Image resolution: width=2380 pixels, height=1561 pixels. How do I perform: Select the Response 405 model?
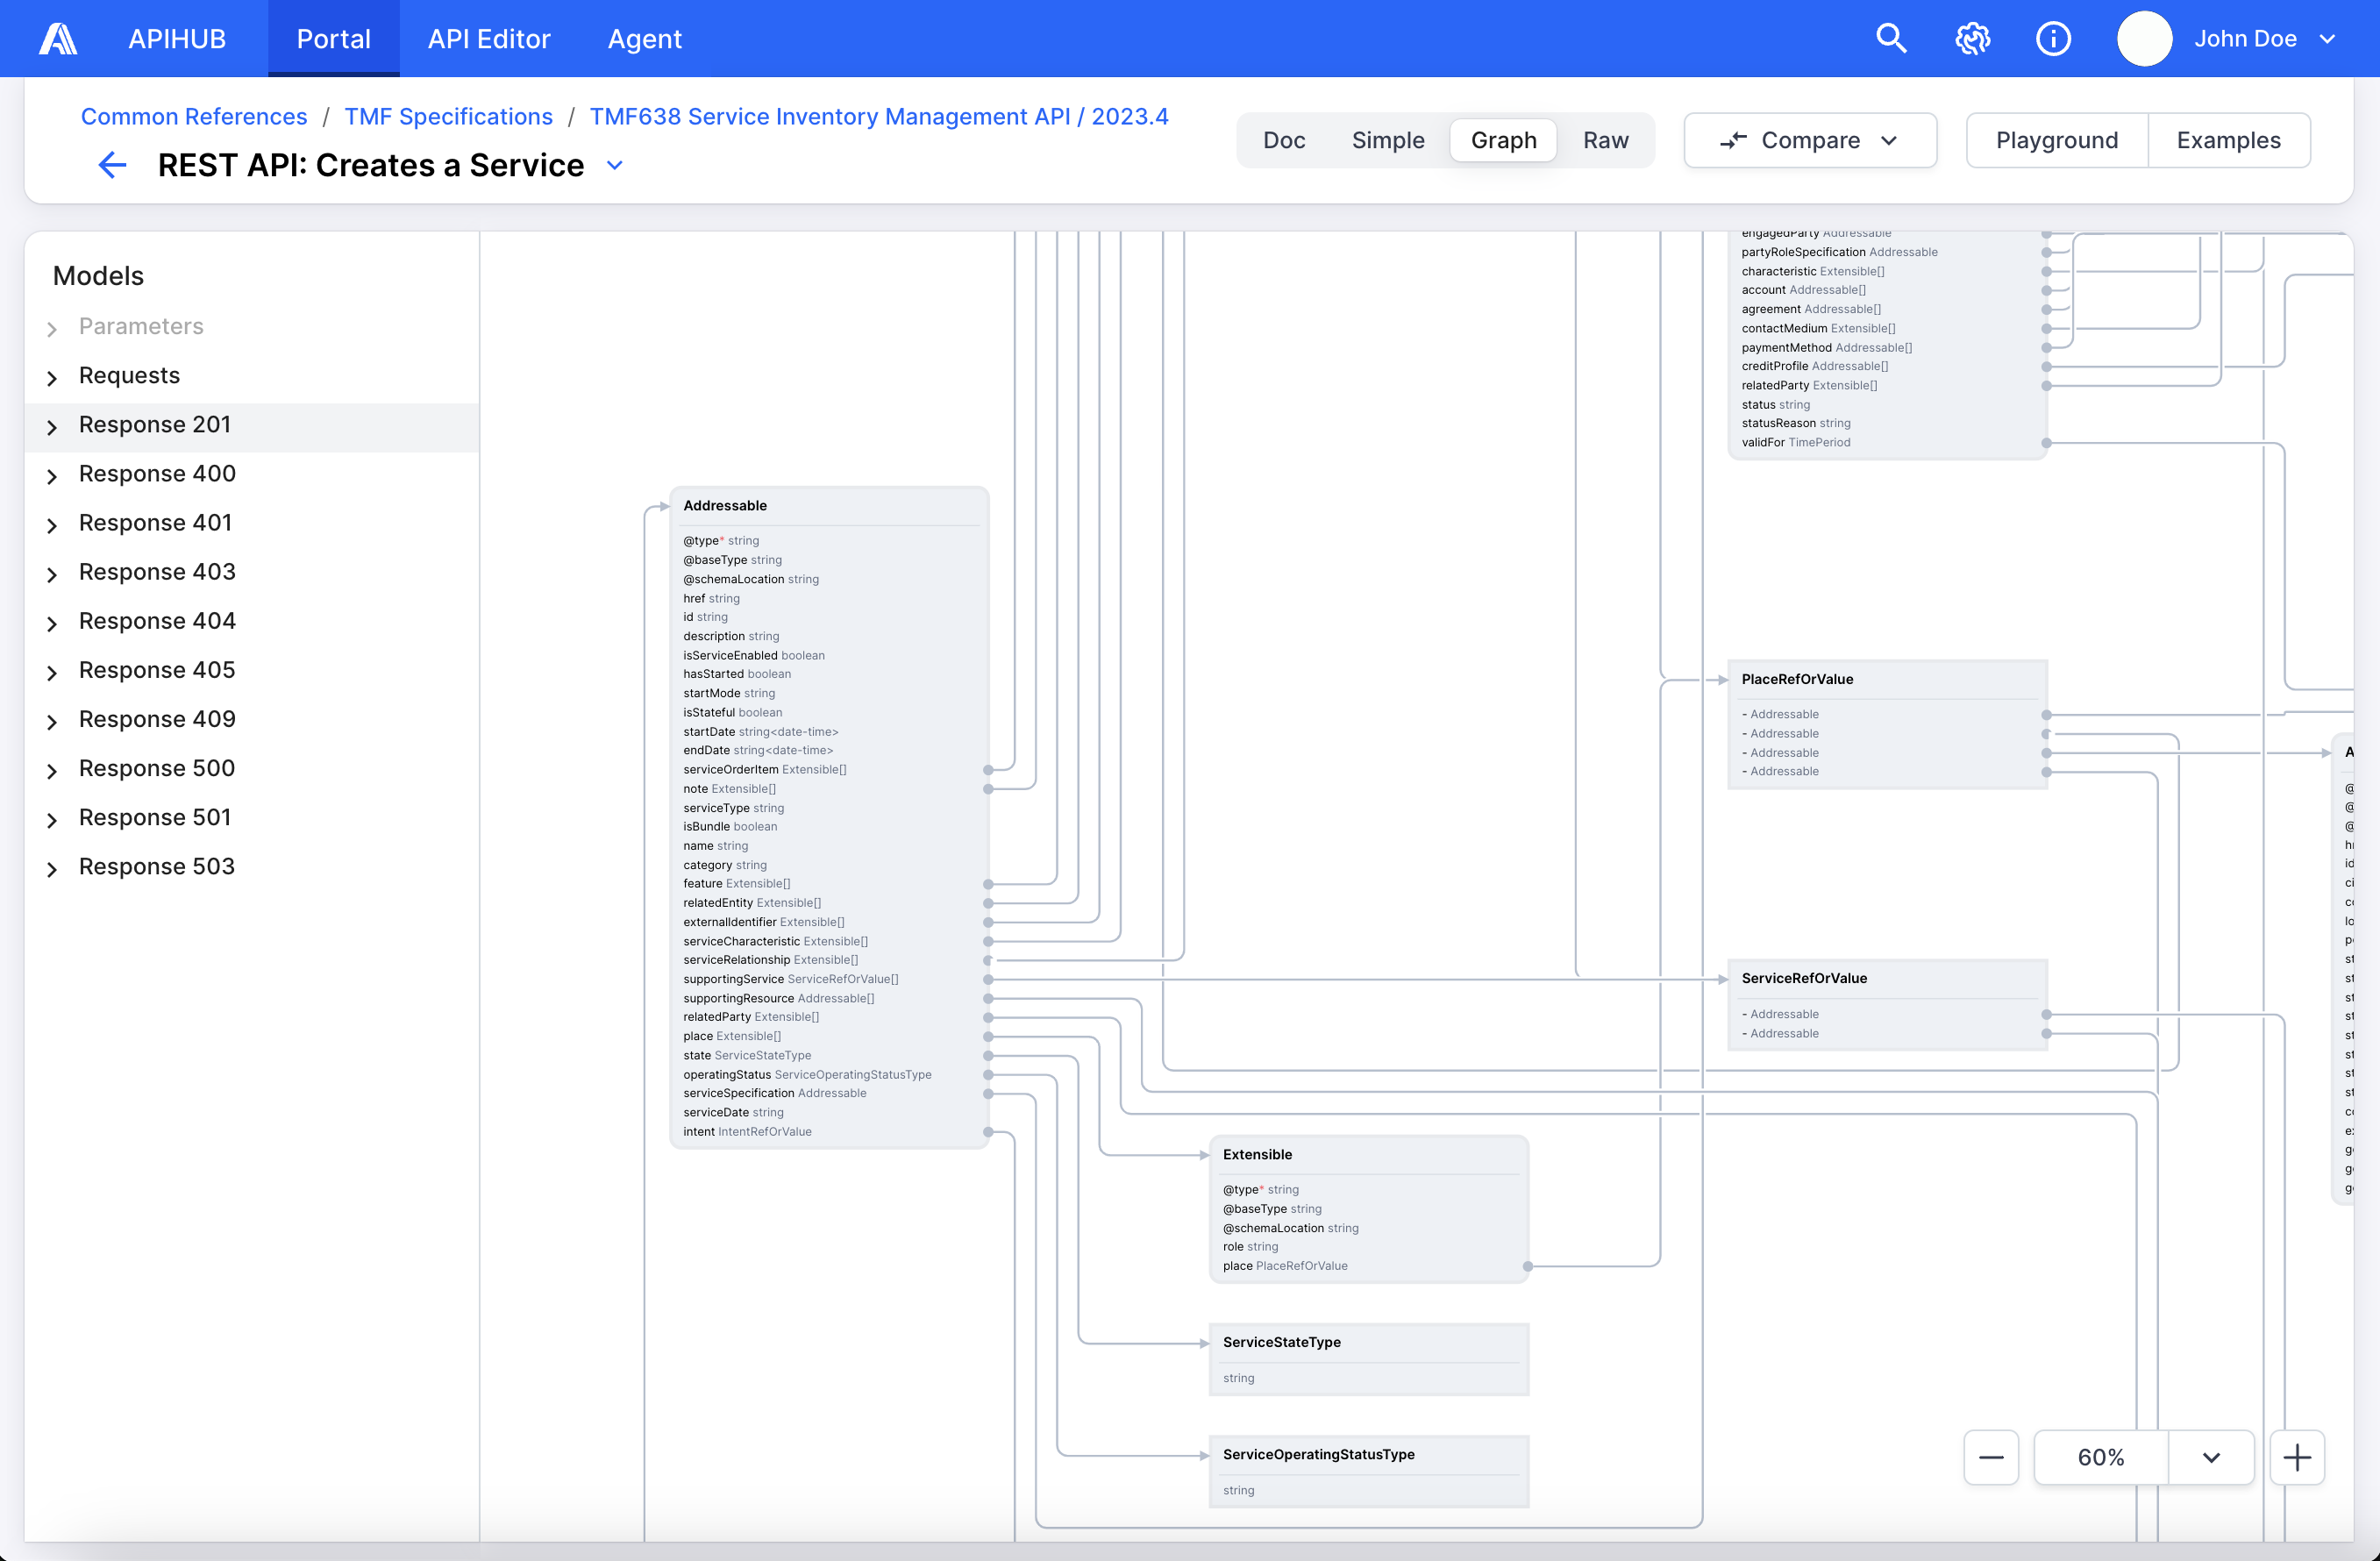coord(157,670)
